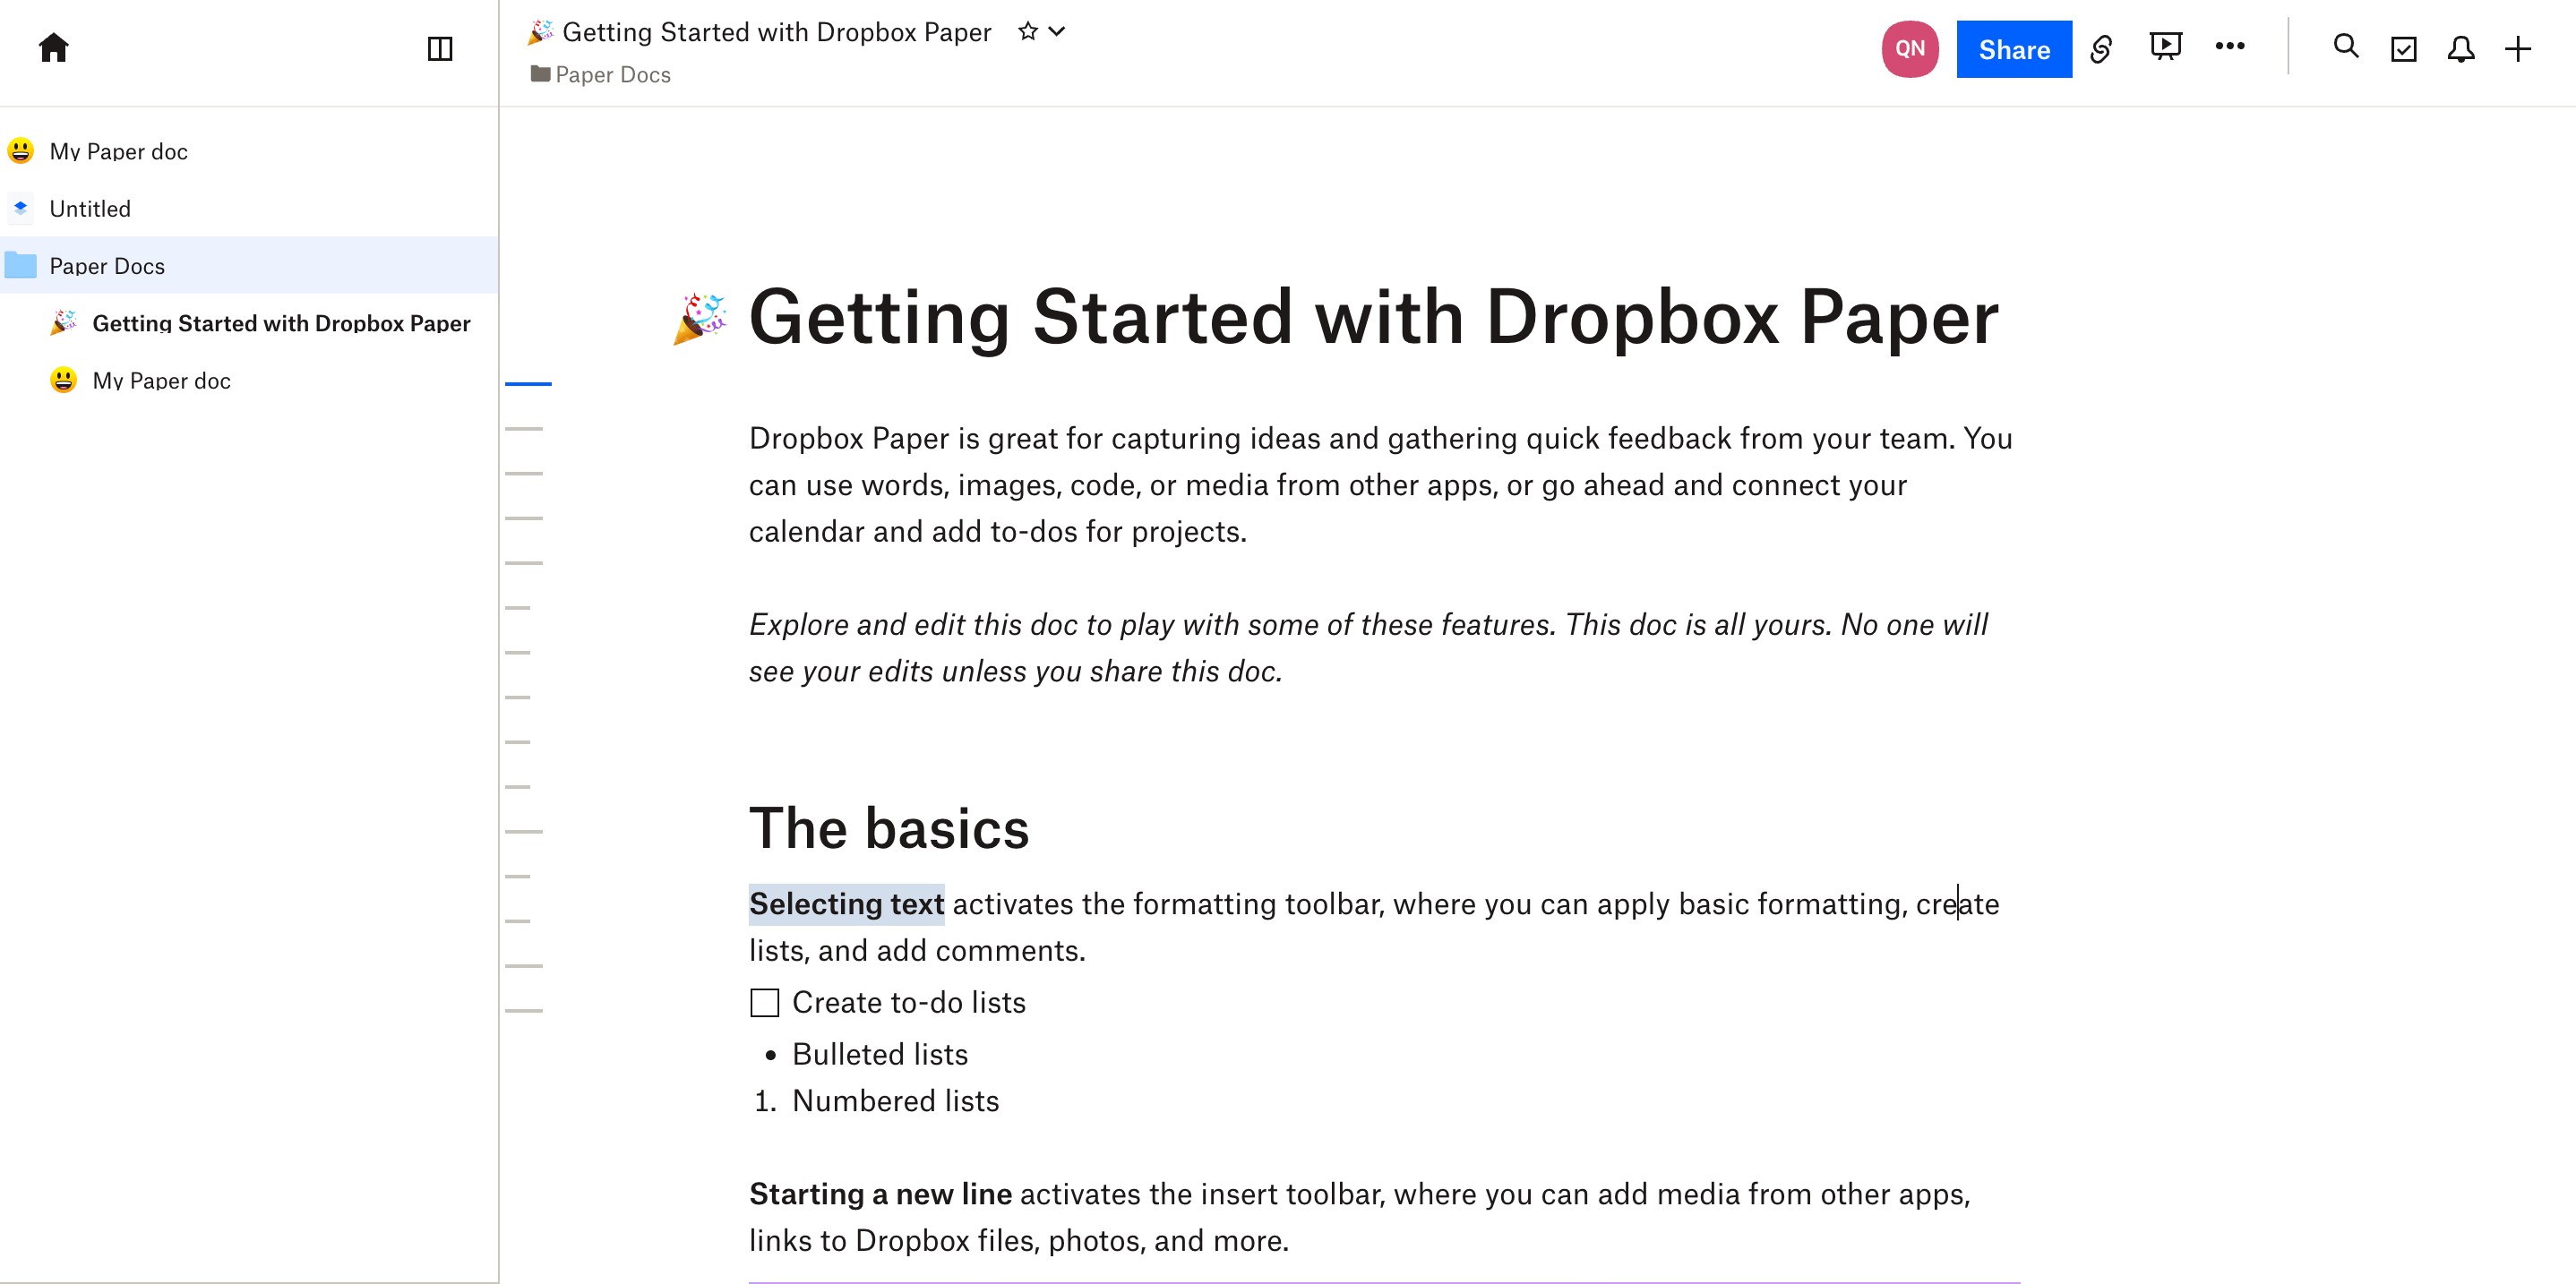Click the Starting a new line bold text
2576x1284 pixels.
(x=880, y=1194)
